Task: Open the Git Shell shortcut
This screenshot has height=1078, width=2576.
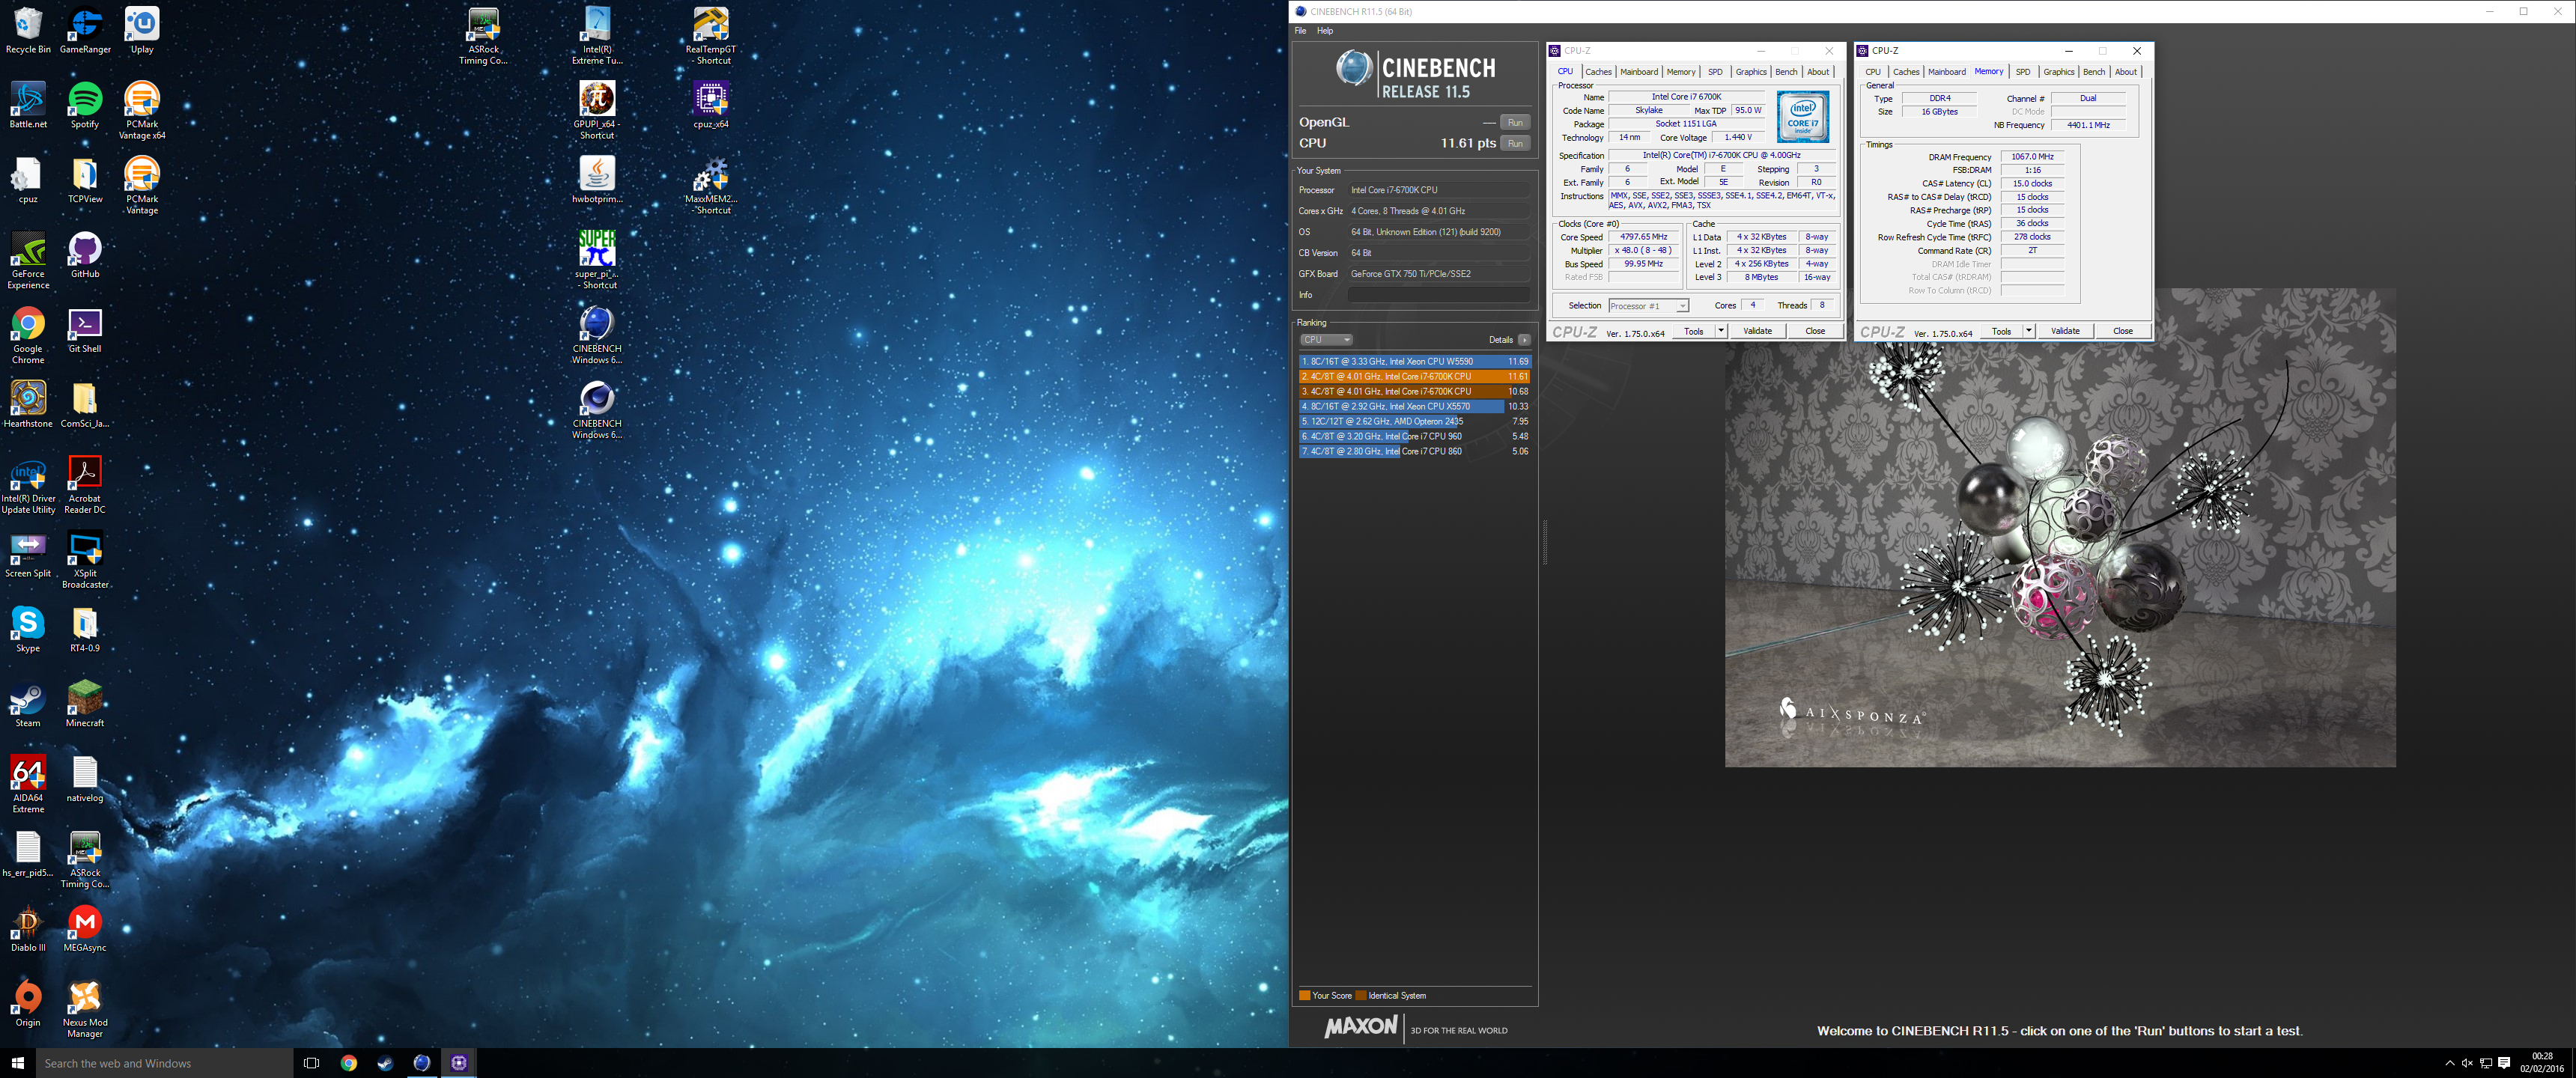Action: (x=85, y=330)
